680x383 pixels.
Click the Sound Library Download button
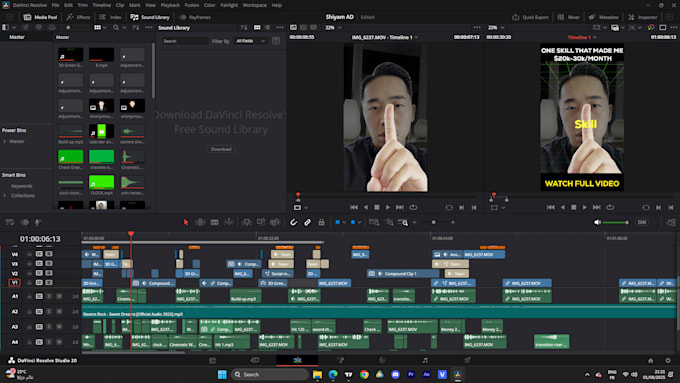[221, 149]
